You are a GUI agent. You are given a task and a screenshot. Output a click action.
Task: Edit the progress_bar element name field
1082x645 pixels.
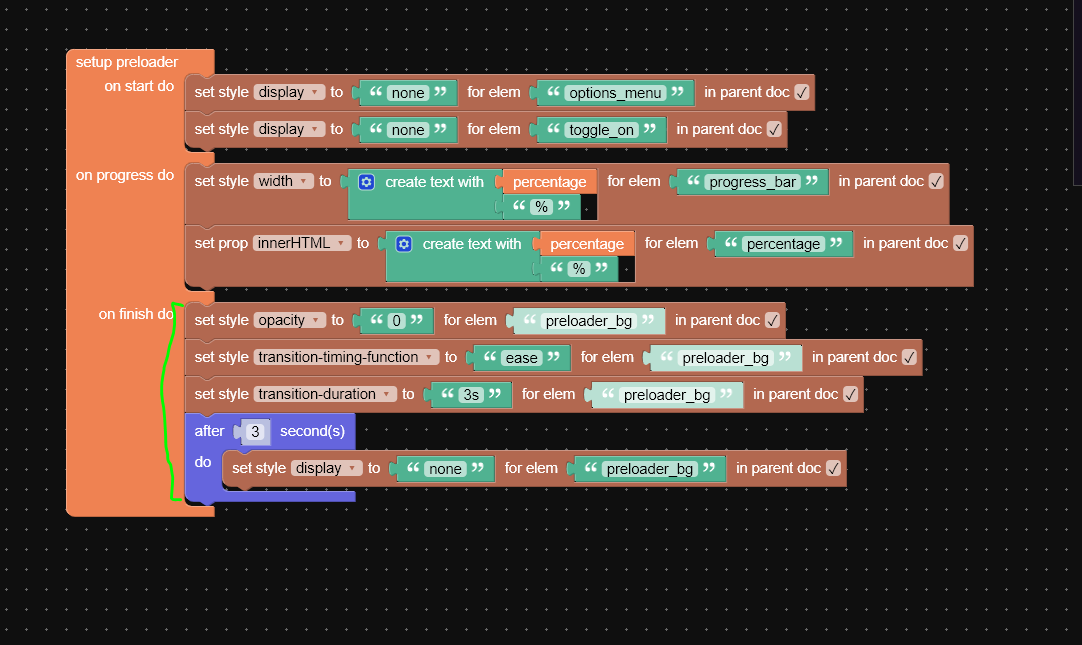pyautogui.click(x=753, y=182)
